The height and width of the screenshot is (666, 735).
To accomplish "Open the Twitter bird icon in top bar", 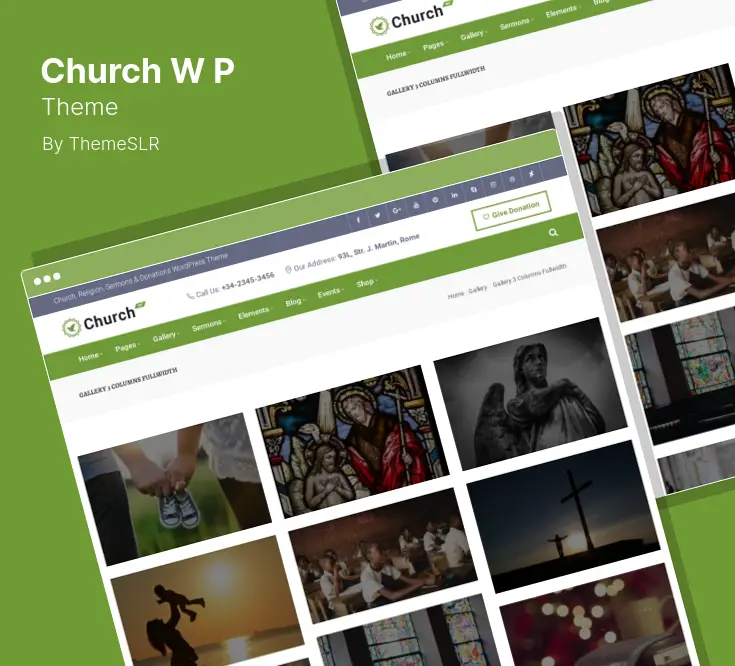I will tap(377, 215).
